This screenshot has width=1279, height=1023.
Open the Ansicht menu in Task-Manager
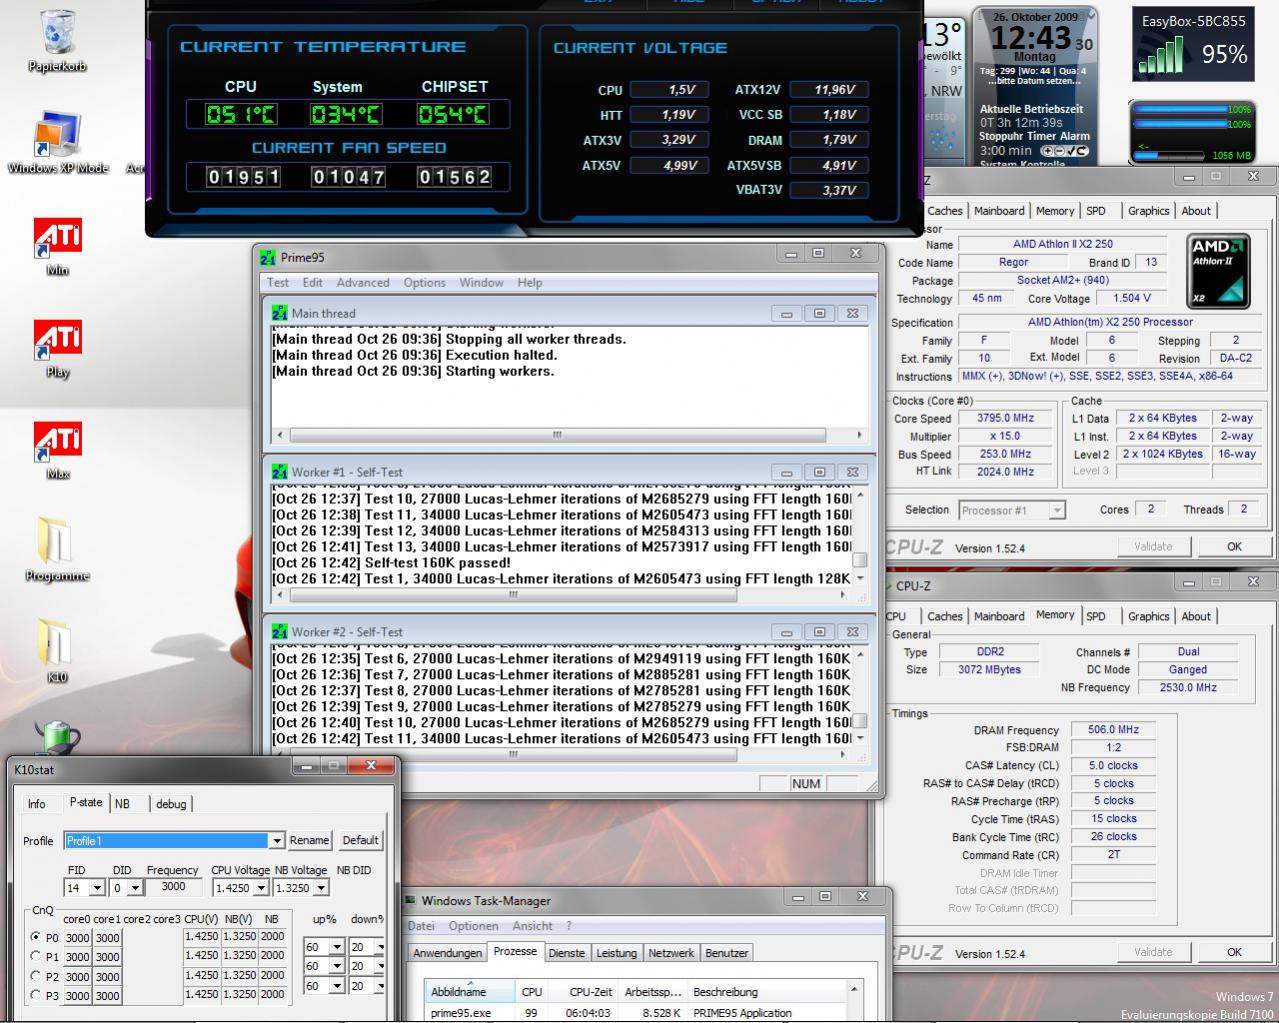click(532, 926)
